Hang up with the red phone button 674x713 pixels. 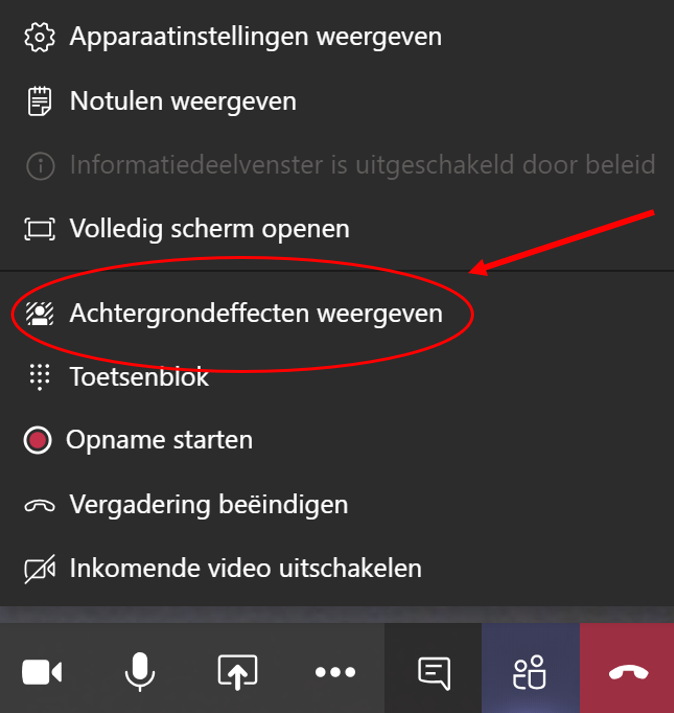coord(628,673)
